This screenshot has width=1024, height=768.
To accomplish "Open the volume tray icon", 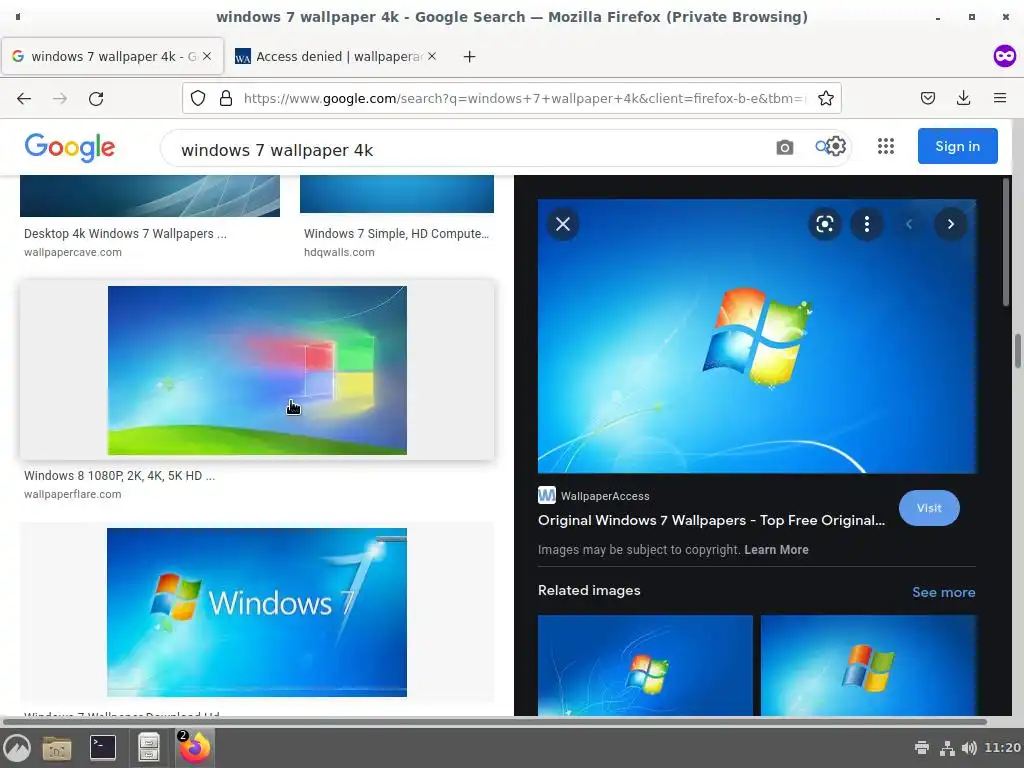I will (x=969, y=748).
